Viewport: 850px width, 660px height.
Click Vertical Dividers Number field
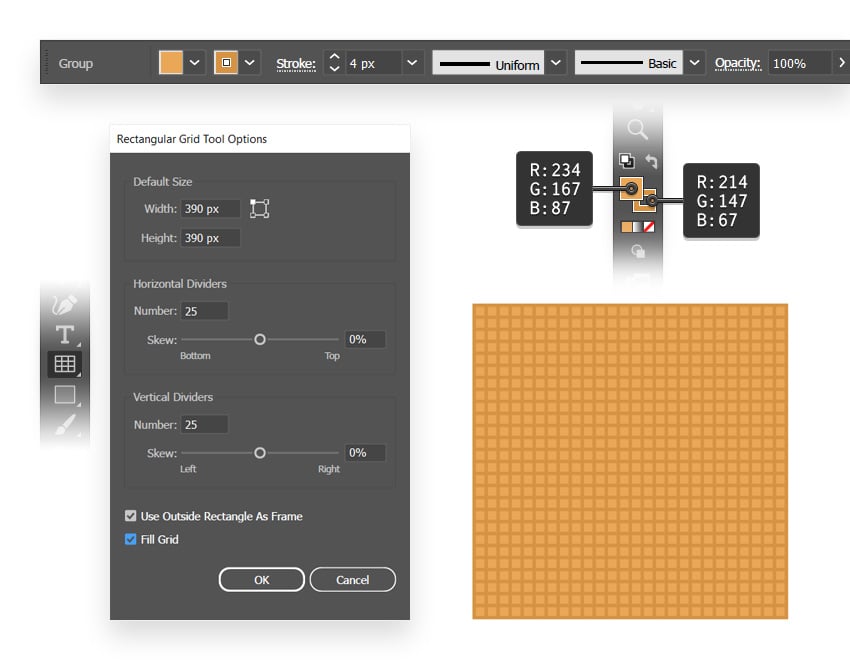pyautogui.click(x=204, y=424)
